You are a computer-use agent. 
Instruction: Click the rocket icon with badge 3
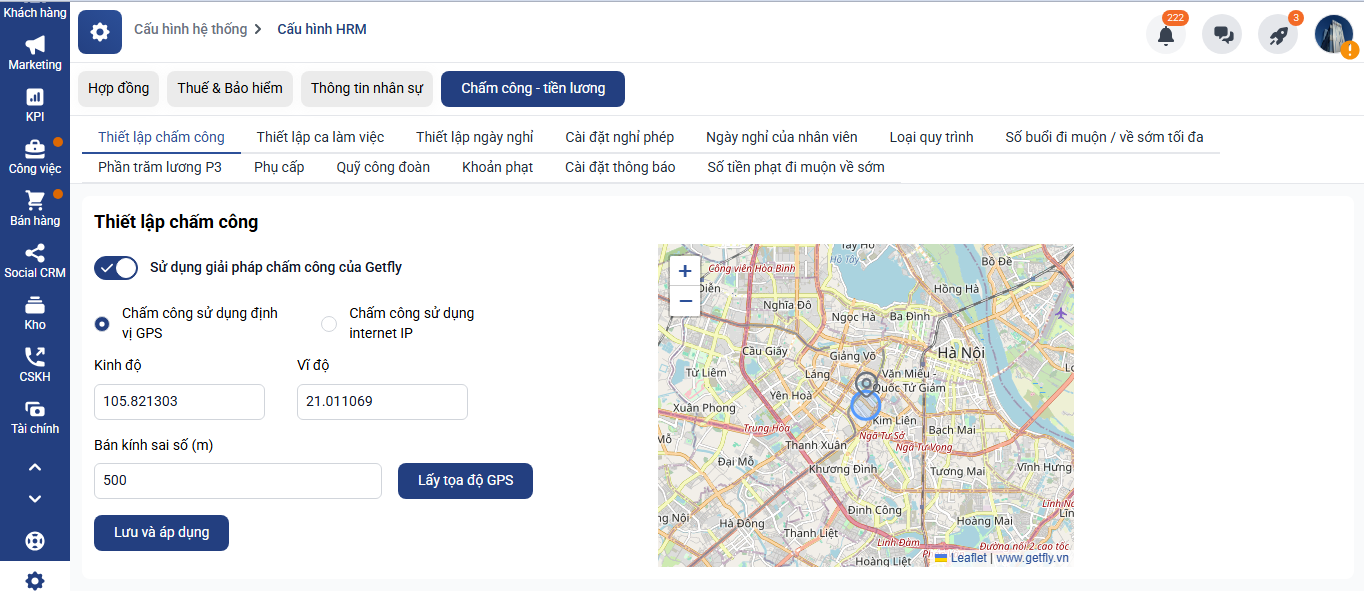[1278, 34]
